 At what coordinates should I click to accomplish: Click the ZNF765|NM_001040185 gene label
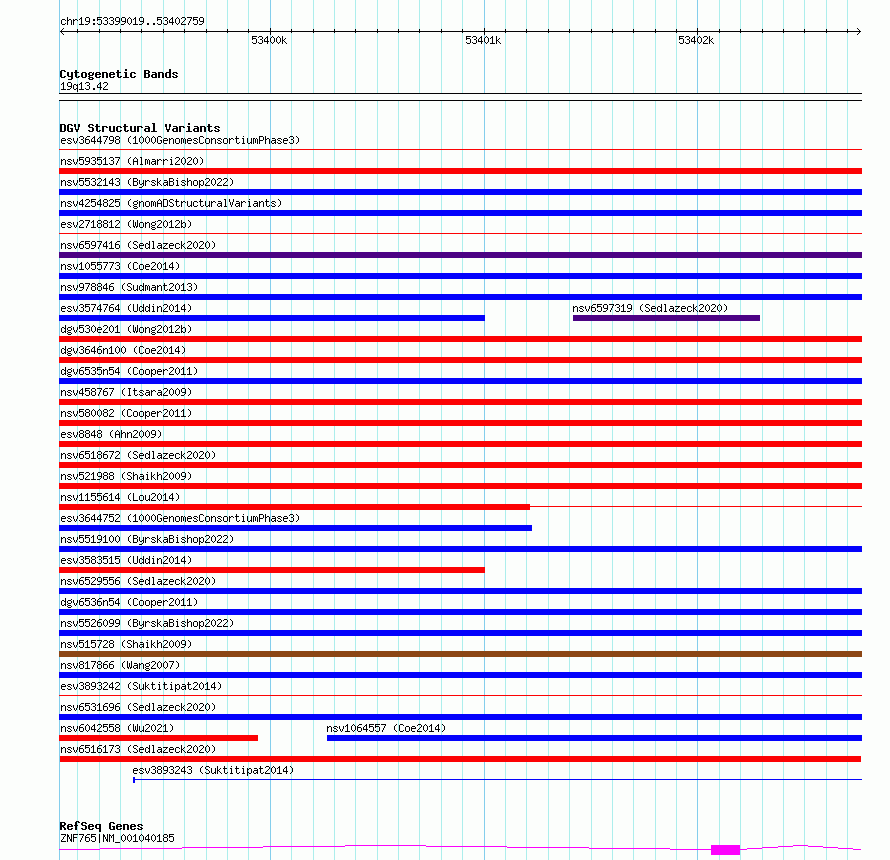(x=117, y=838)
